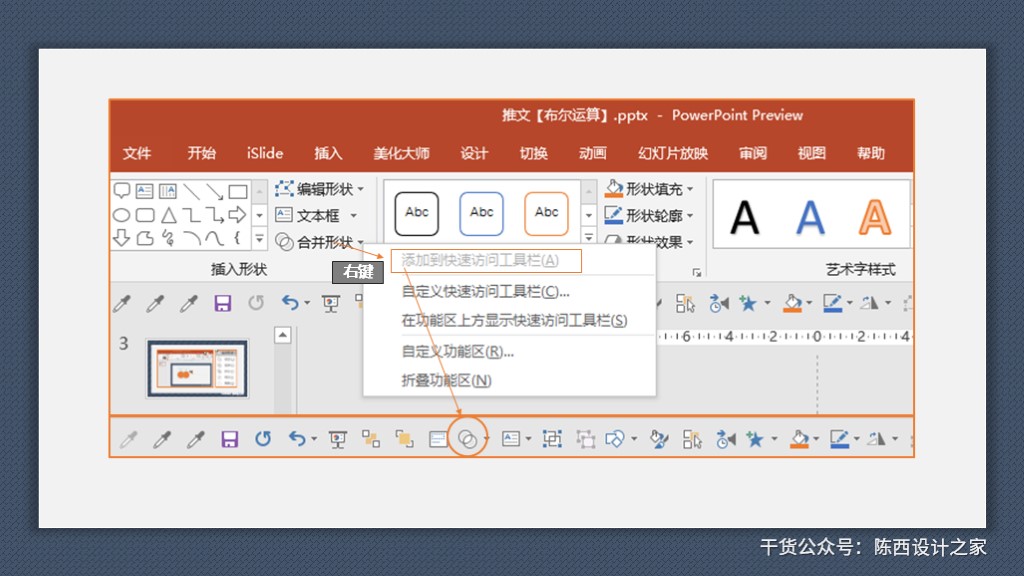Click Add Animation star in upper toolbar
1024x576 pixels.
point(748,303)
